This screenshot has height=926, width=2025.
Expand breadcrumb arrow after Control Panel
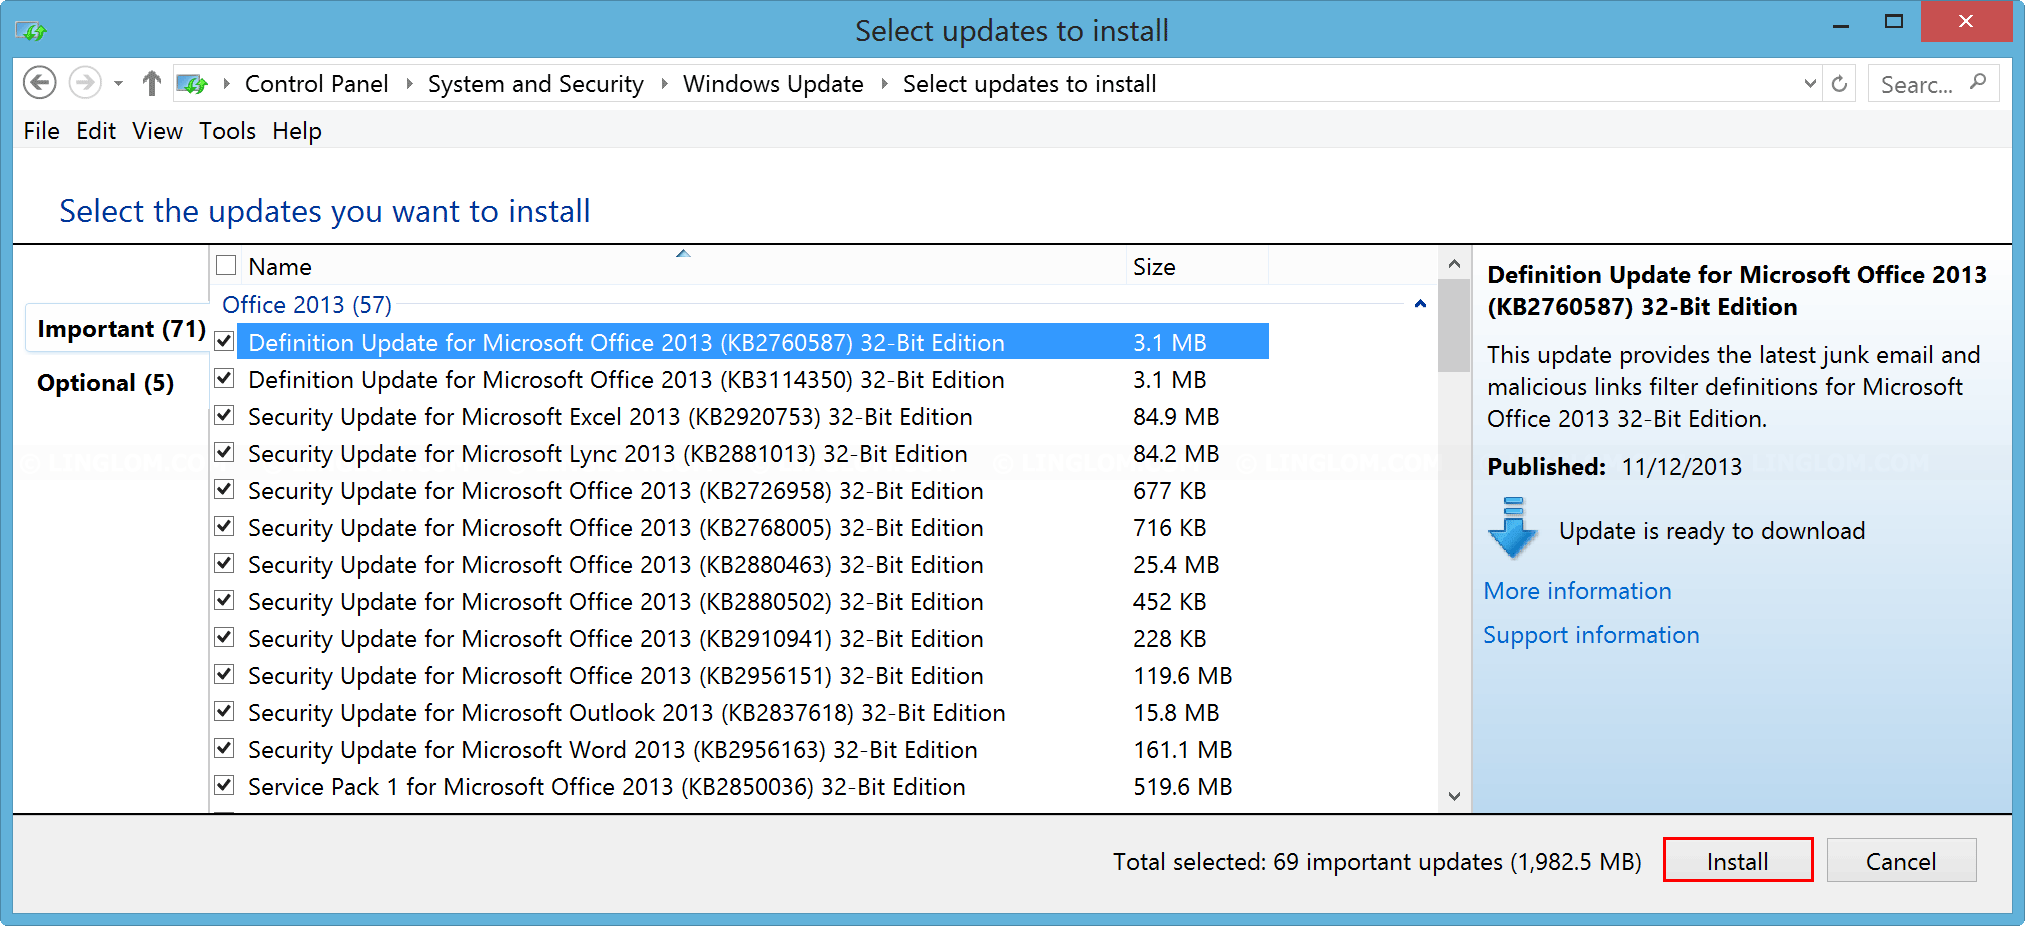click(x=409, y=84)
